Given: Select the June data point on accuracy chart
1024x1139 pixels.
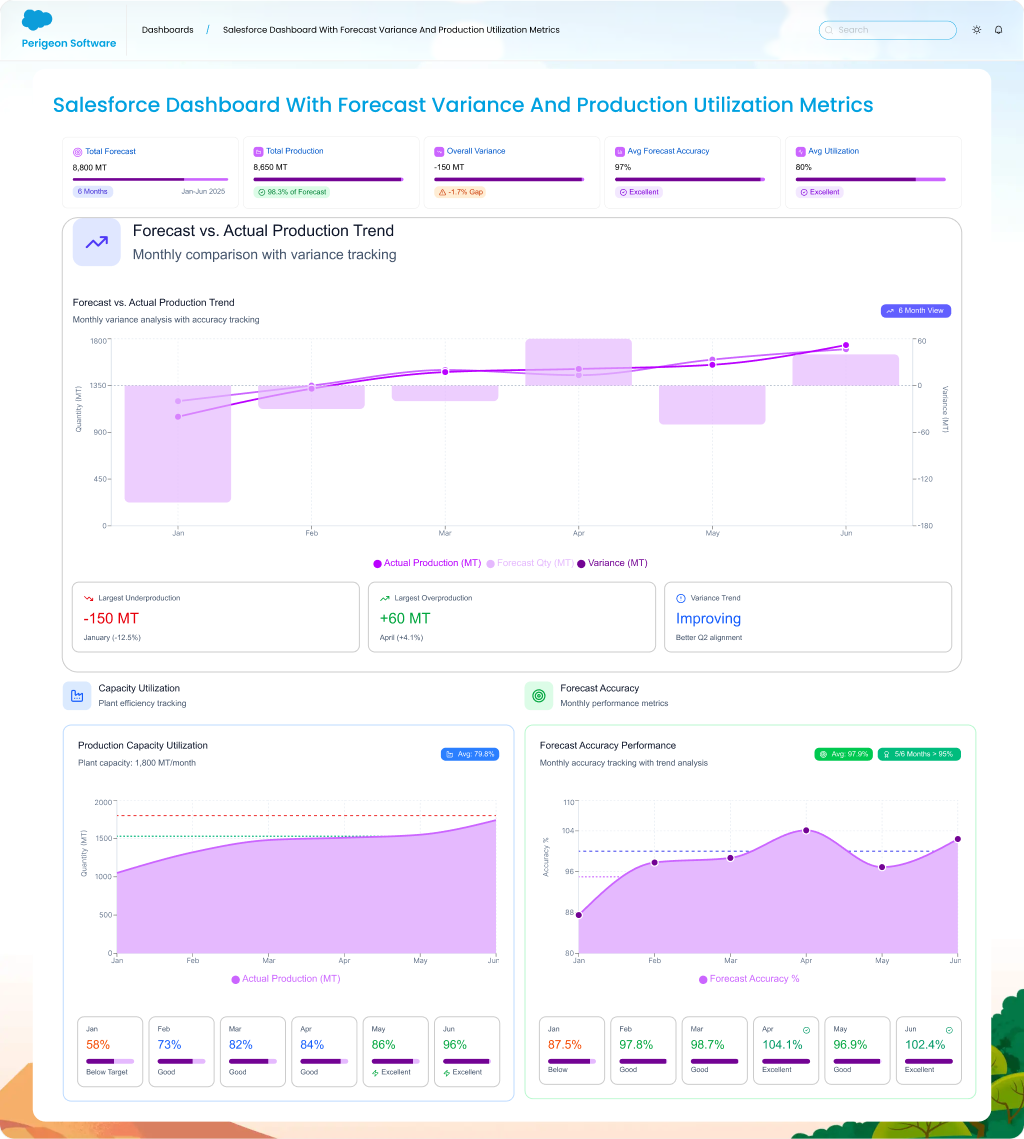Looking at the screenshot, I should [x=957, y=839].
